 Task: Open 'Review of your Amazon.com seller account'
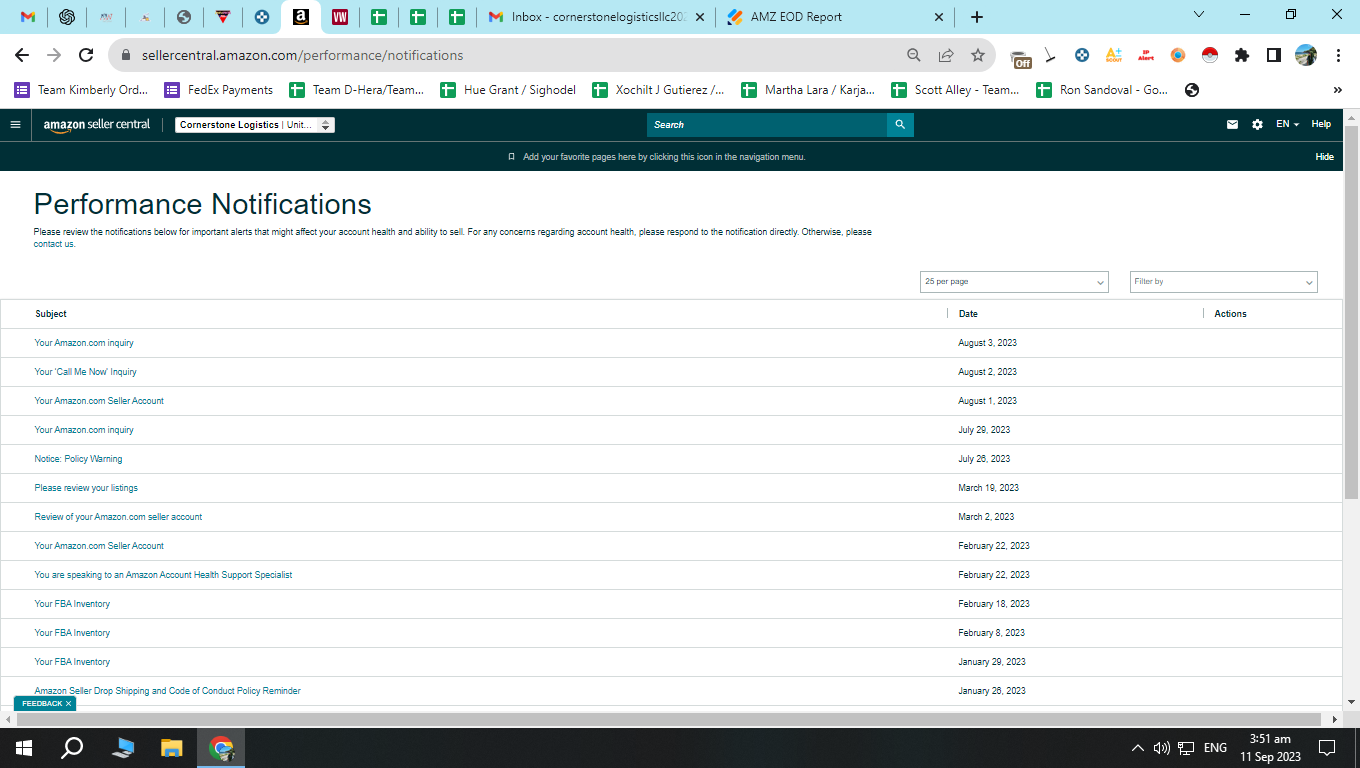tap(118, 517)
